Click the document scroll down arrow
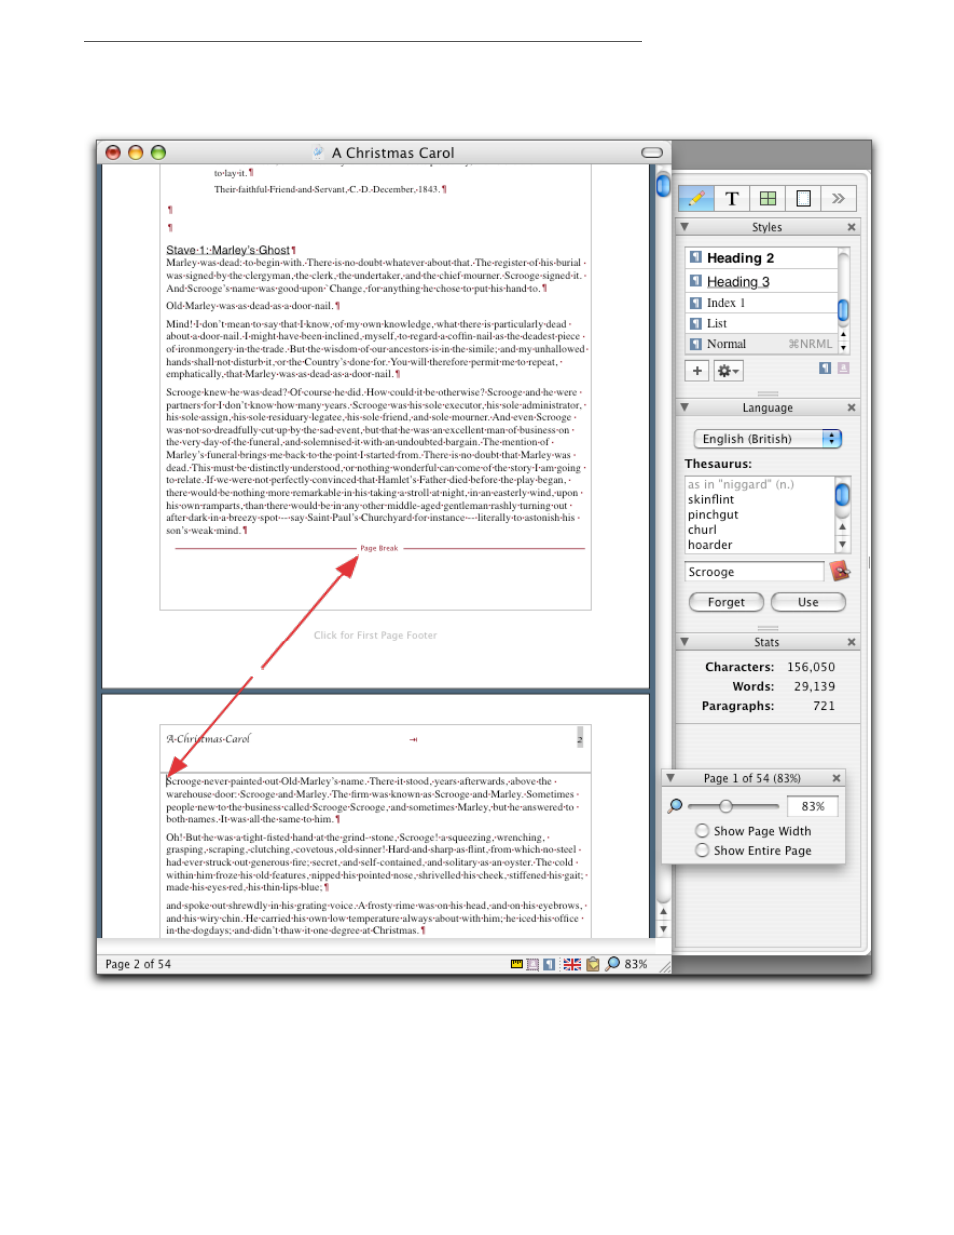 [663, 929]
